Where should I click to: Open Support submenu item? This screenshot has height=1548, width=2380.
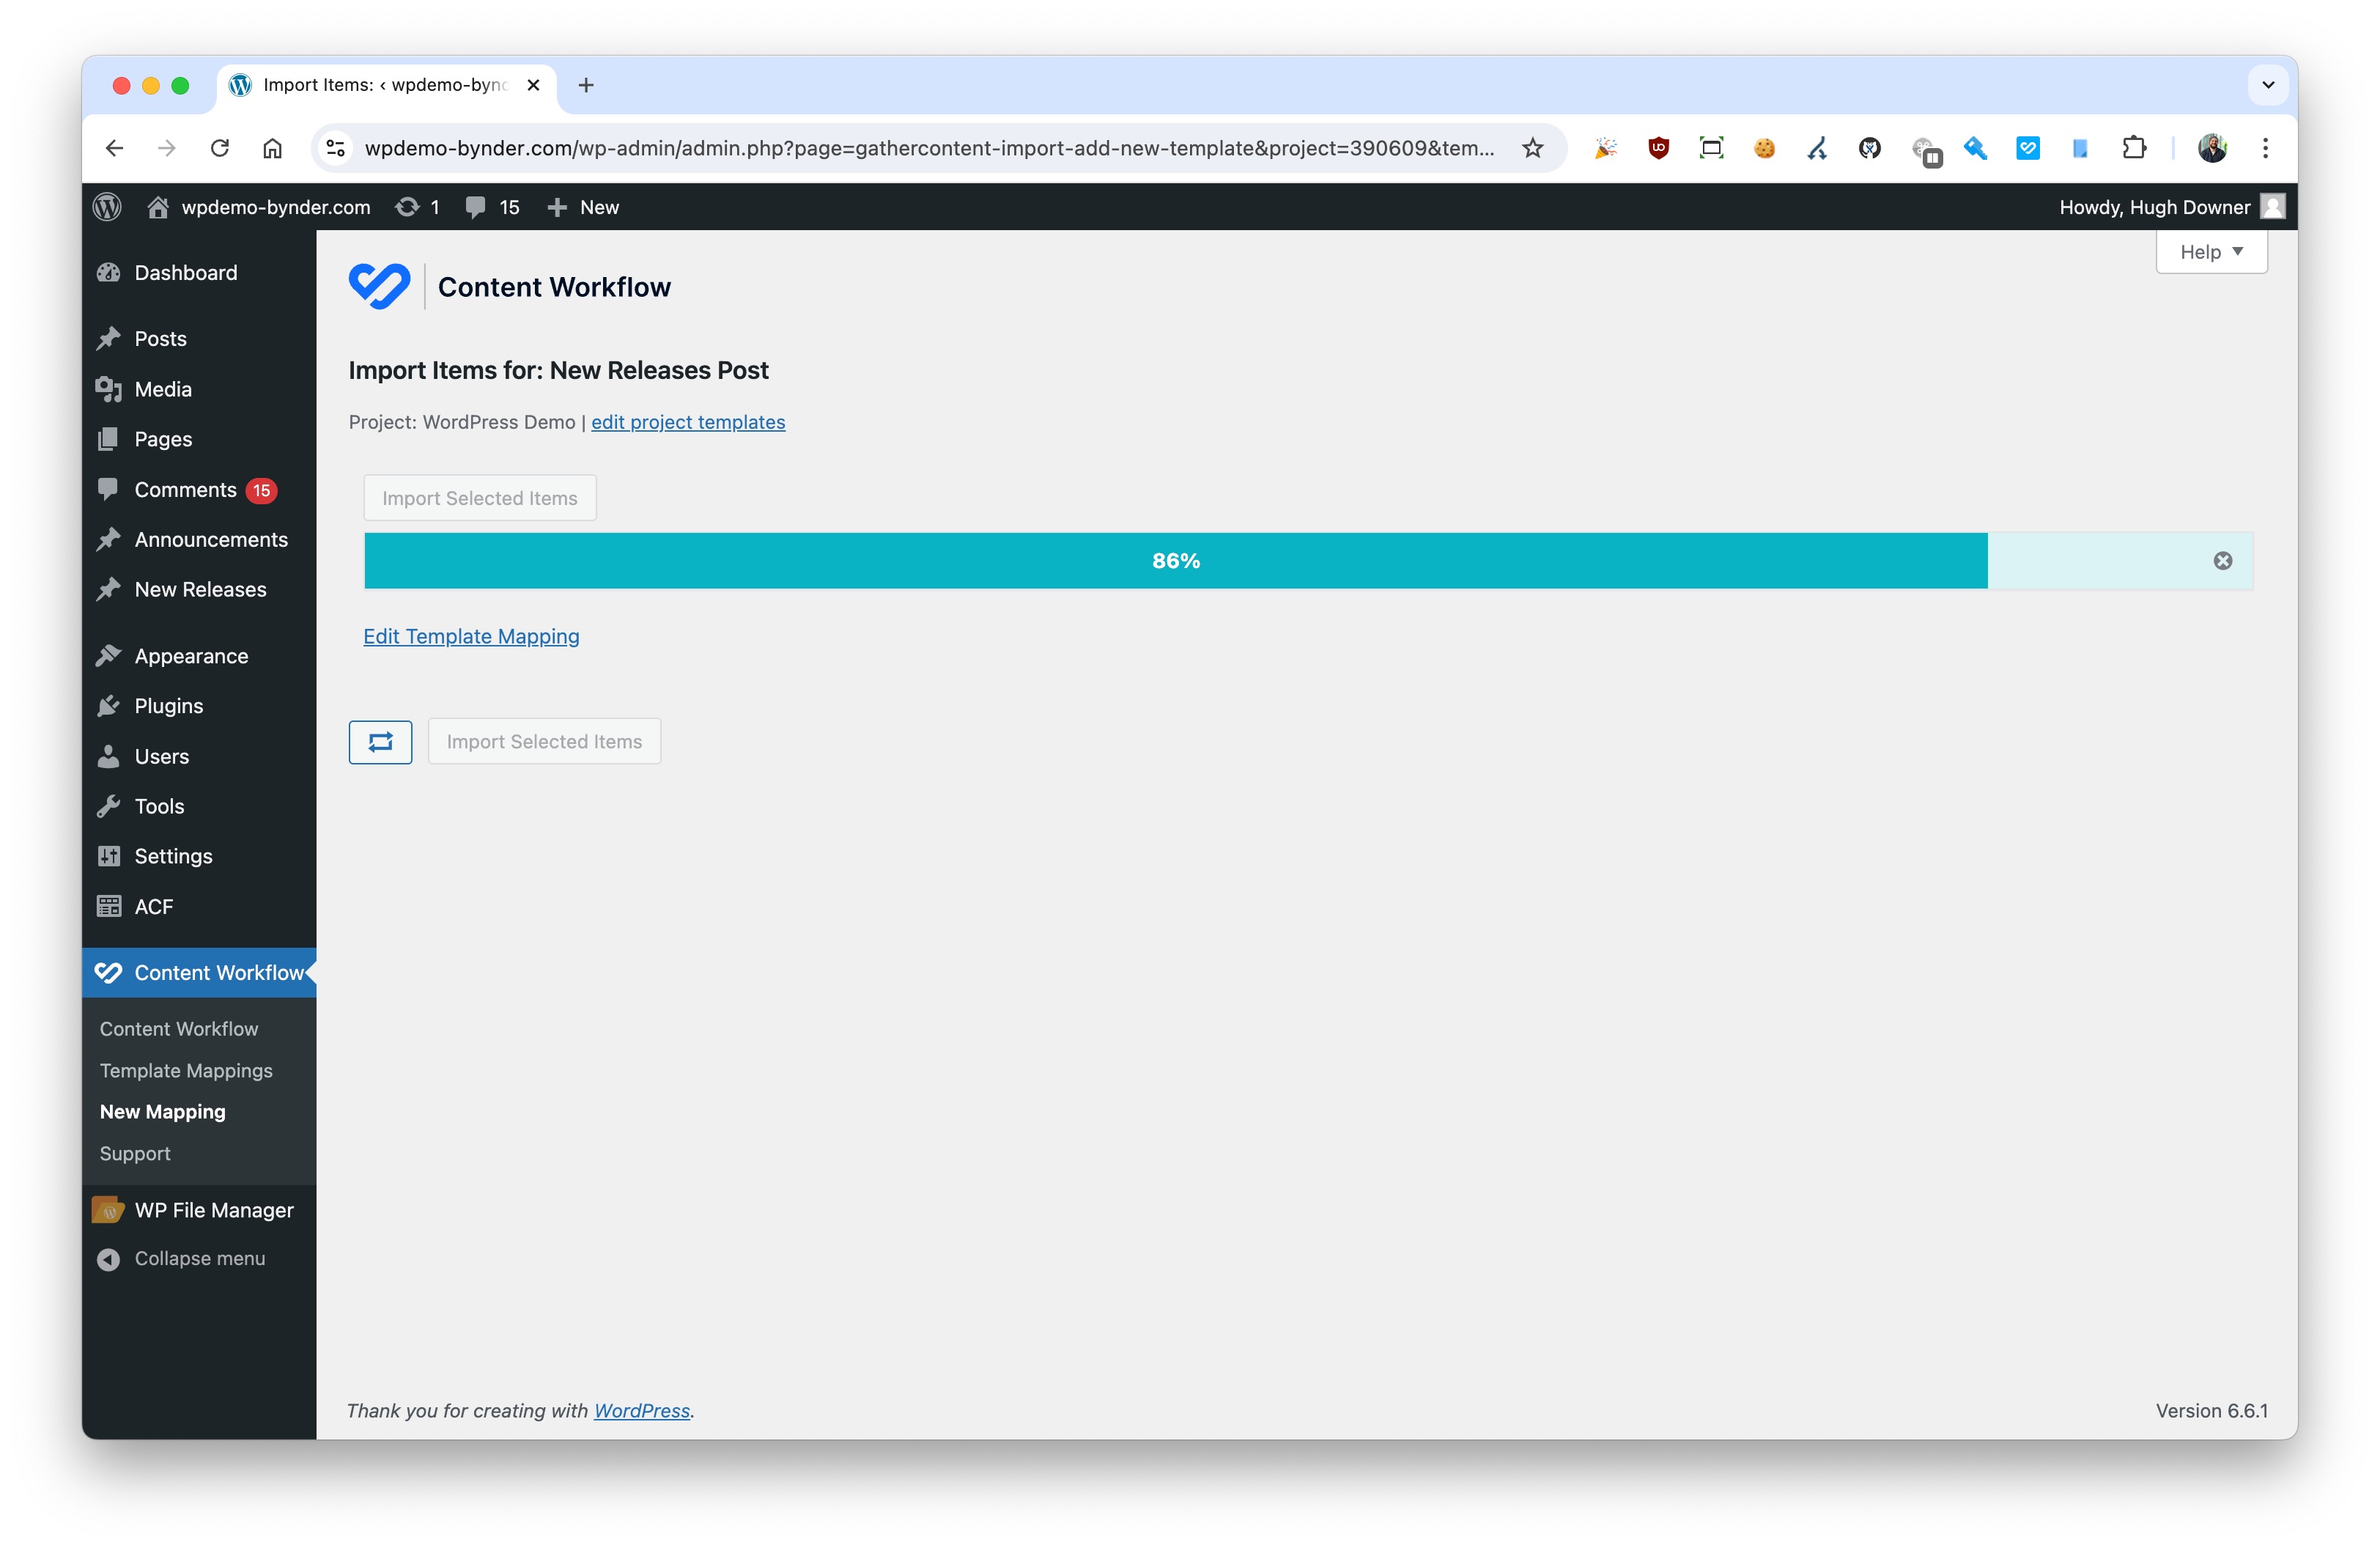click(135, 1153)
